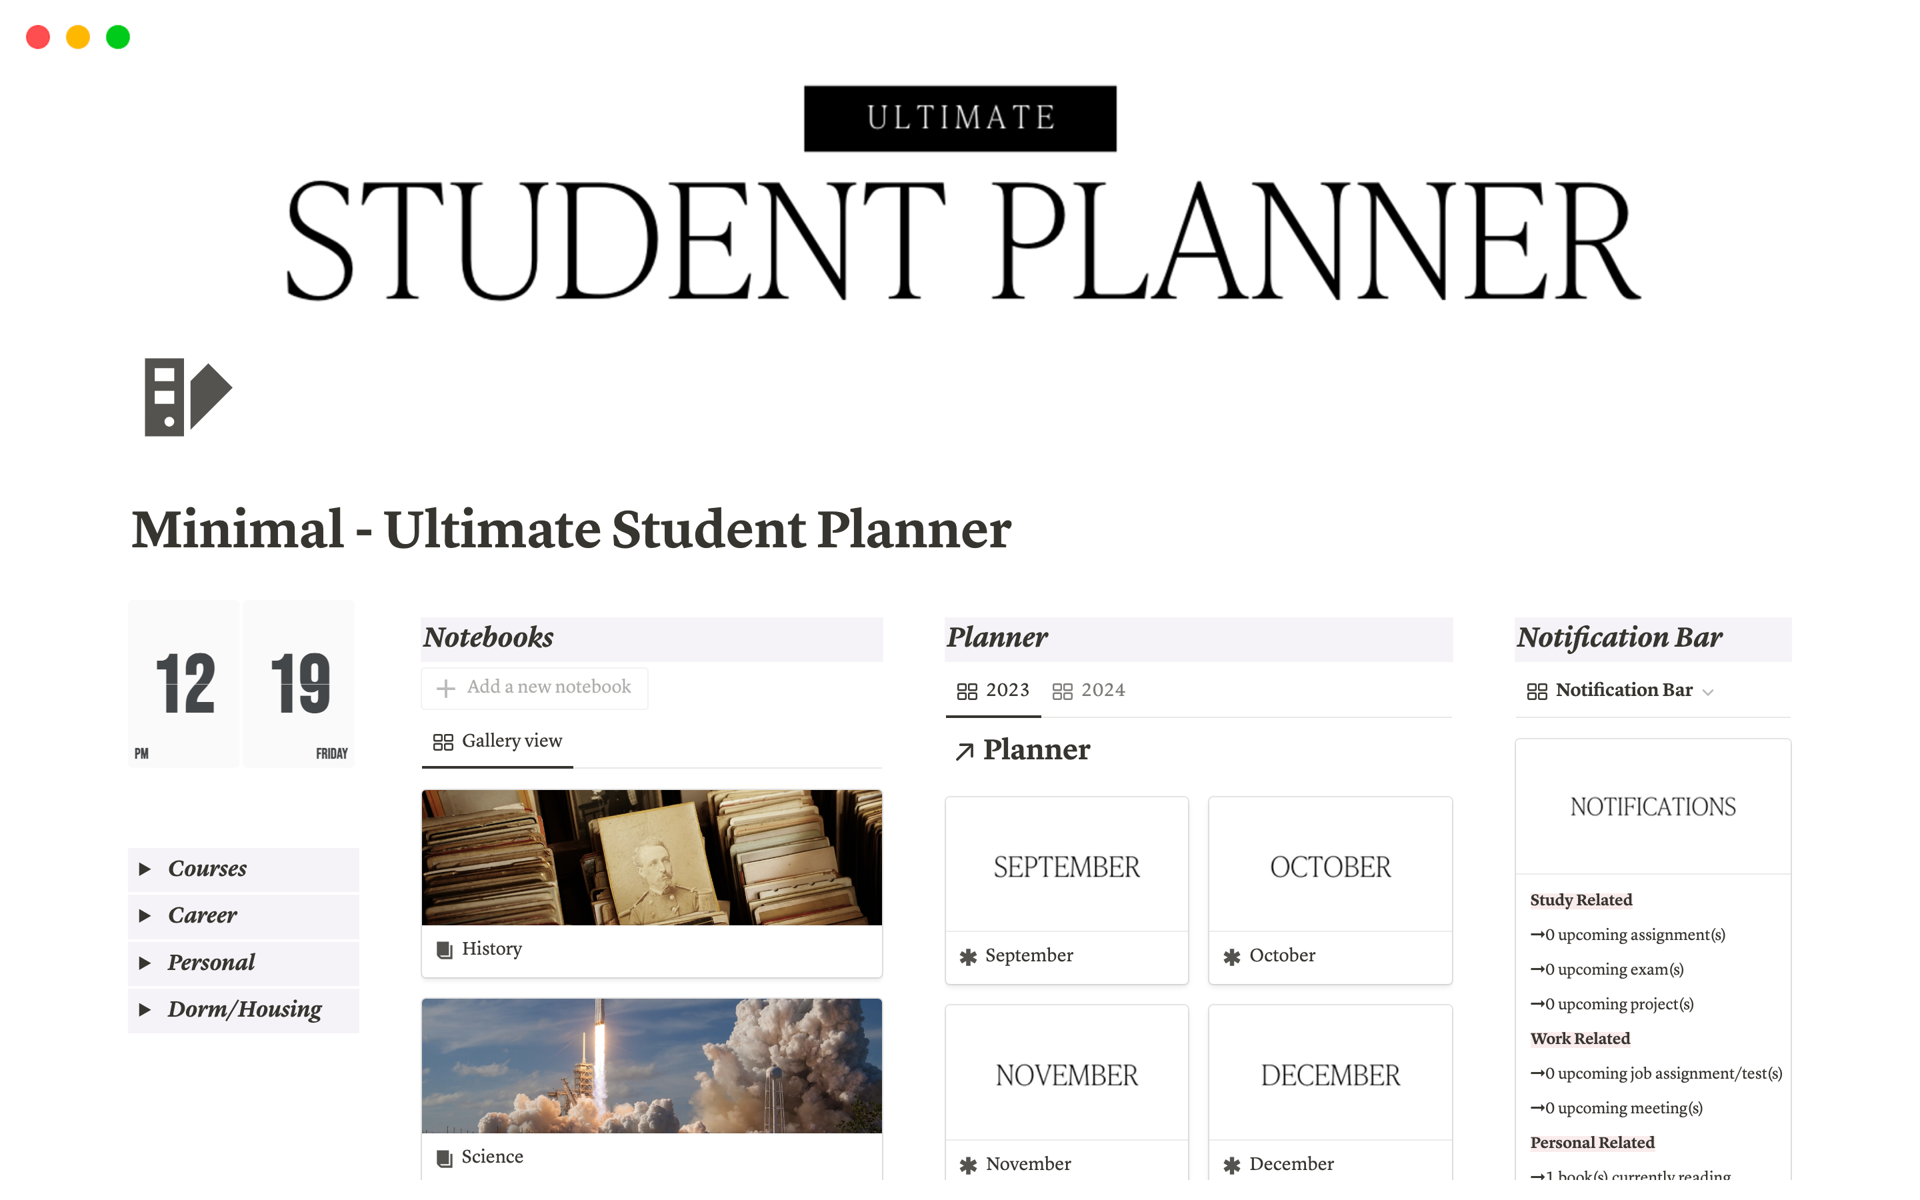Viewport: 1920px width, 1200px height.
Task: Click the Gallery view icon in Notebooks
Action: pyautogui.click(x=441, y=740)
